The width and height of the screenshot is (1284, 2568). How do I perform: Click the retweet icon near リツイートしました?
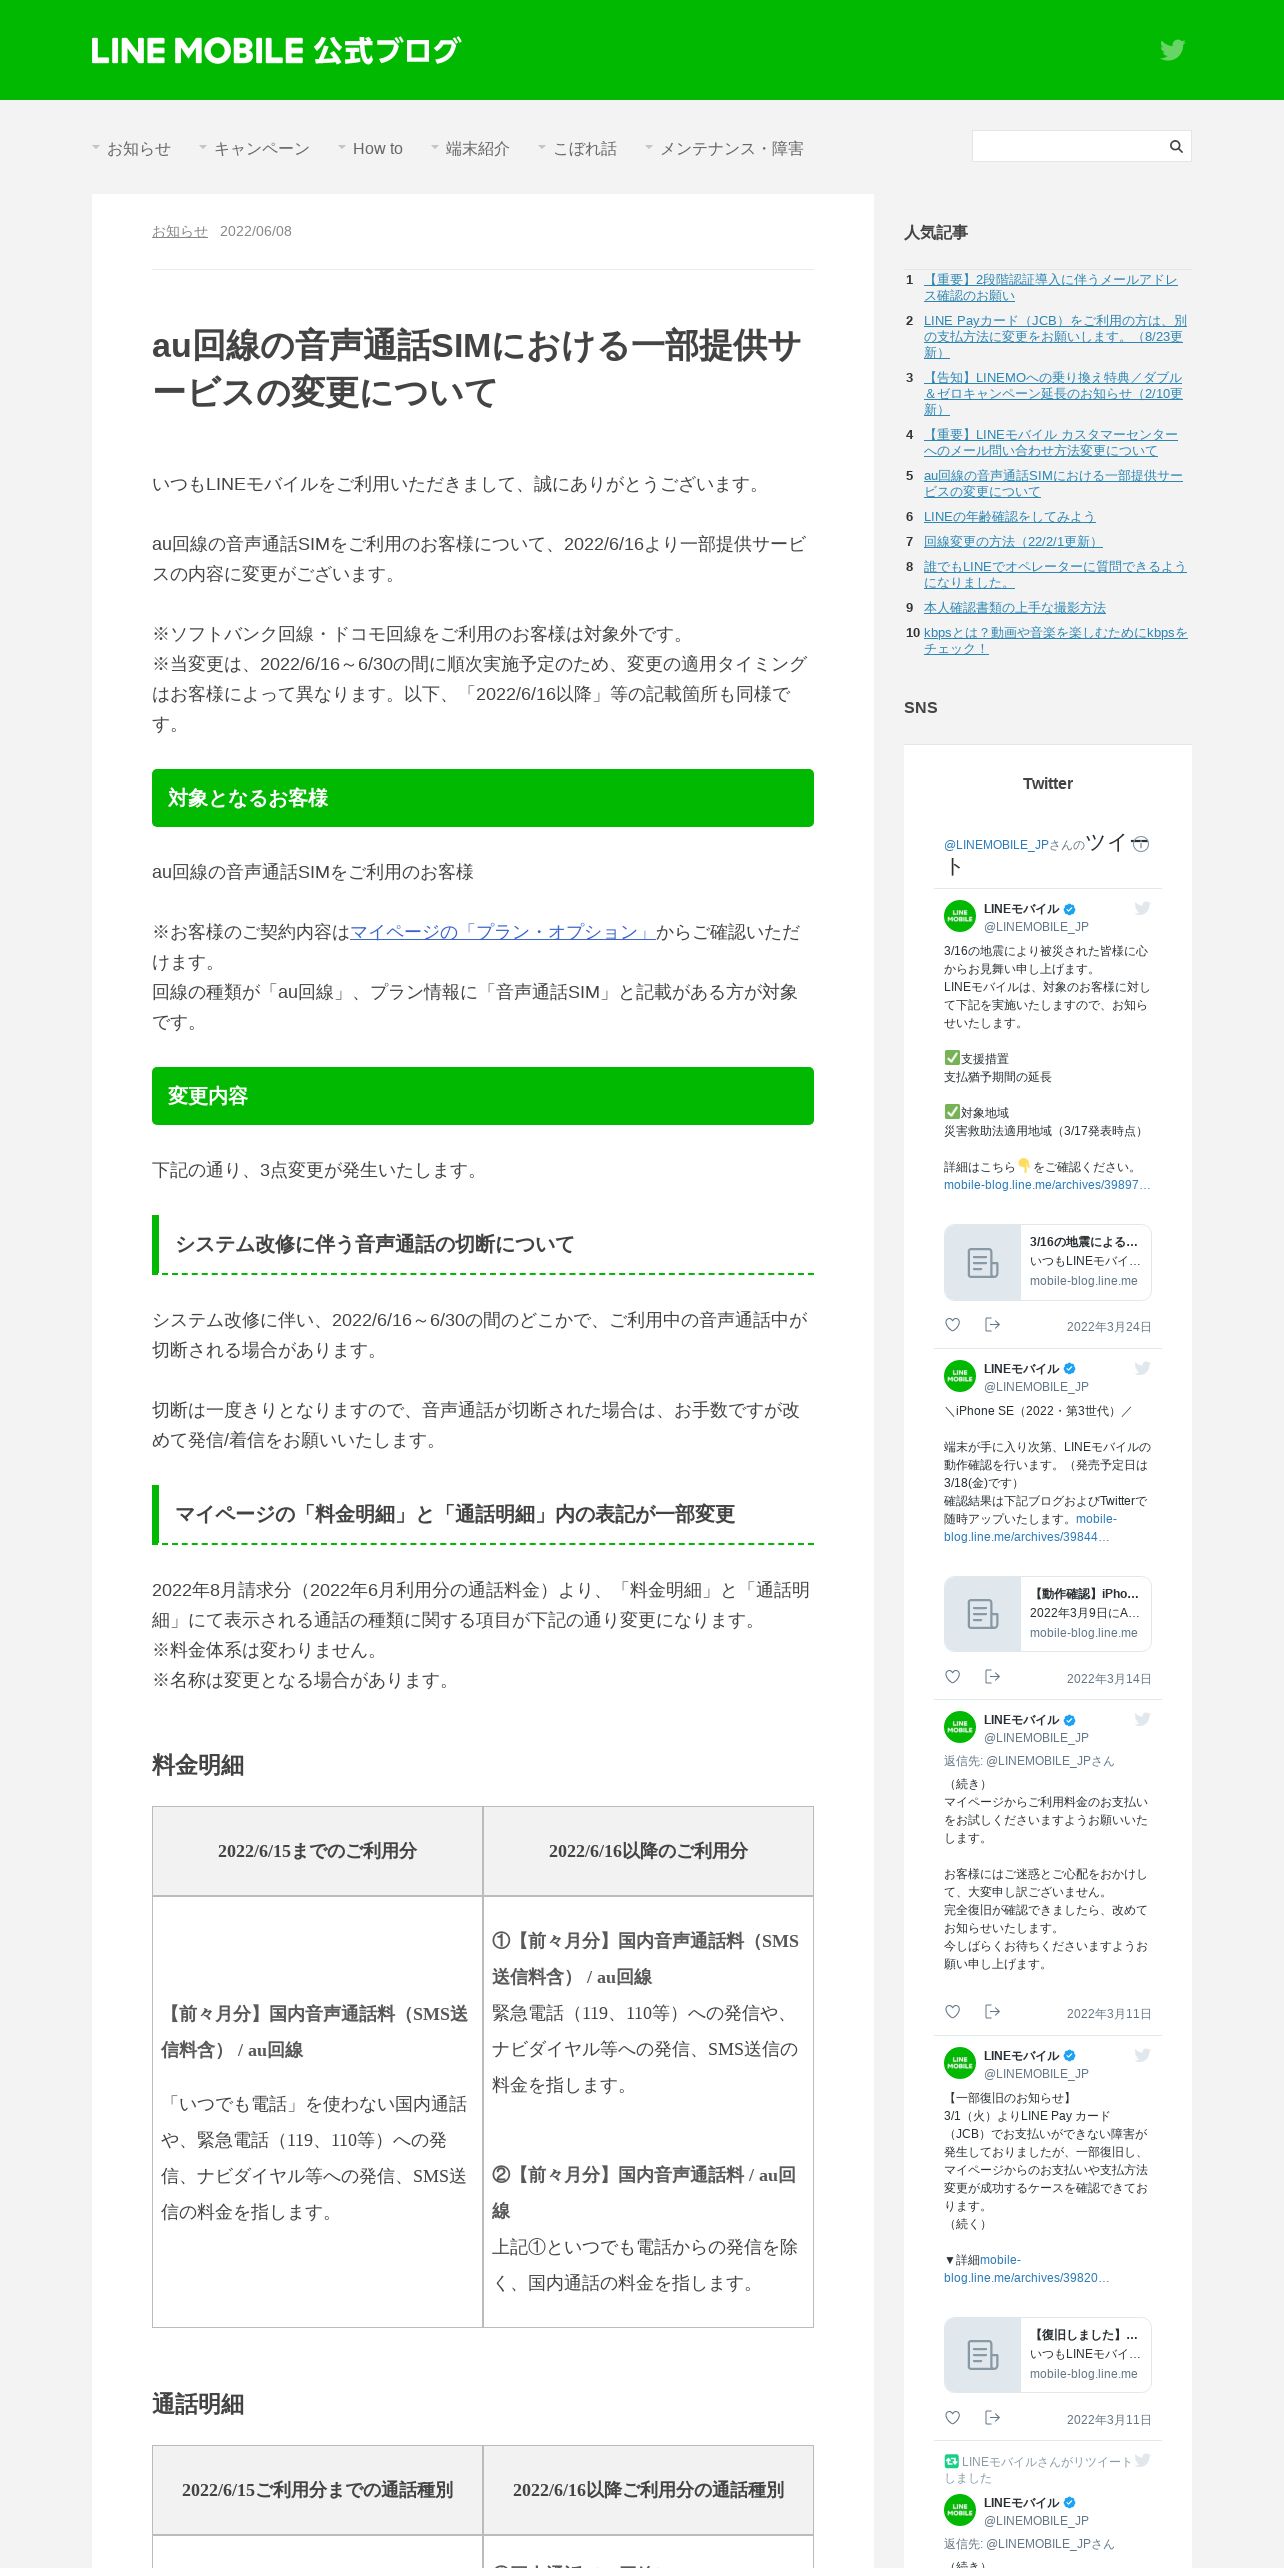click(x=951, y=2461)
